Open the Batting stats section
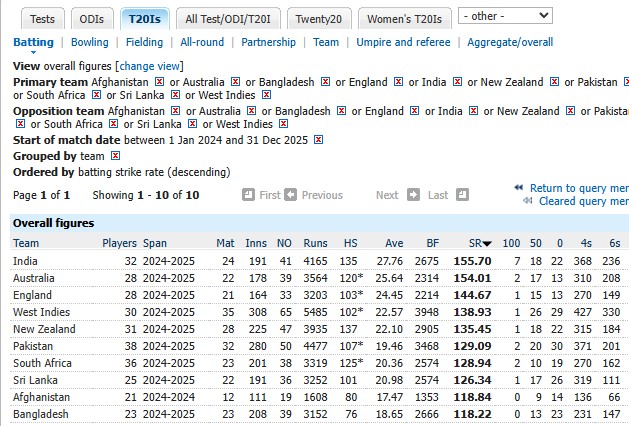Viewport: 629px width, 426px height. tap(33, 42)
